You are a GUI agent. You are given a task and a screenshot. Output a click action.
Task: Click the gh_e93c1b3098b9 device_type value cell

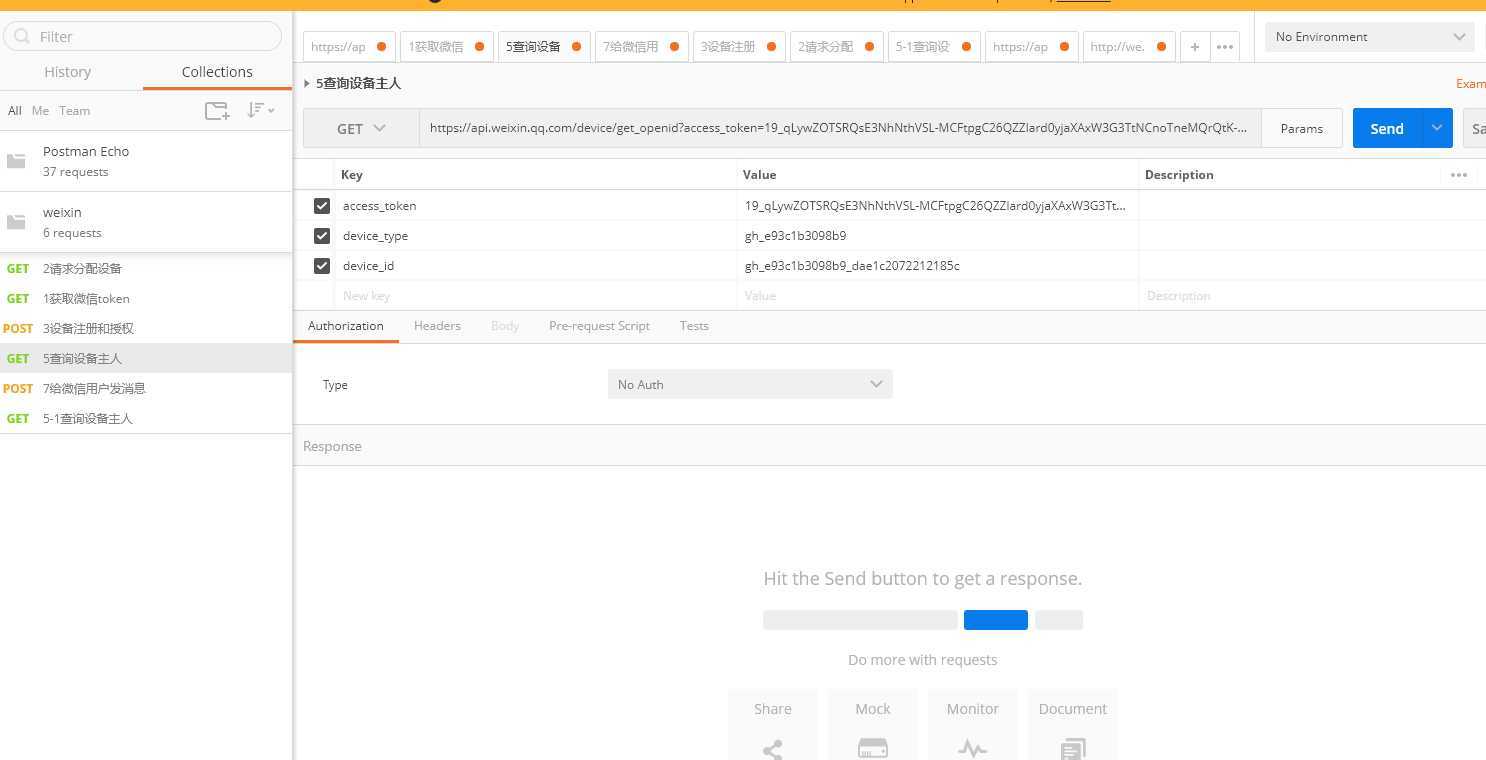pos(937,236)
